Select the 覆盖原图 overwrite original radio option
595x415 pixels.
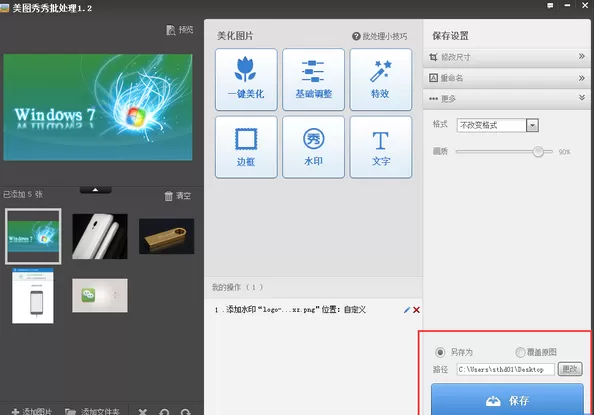coord(520,352)
